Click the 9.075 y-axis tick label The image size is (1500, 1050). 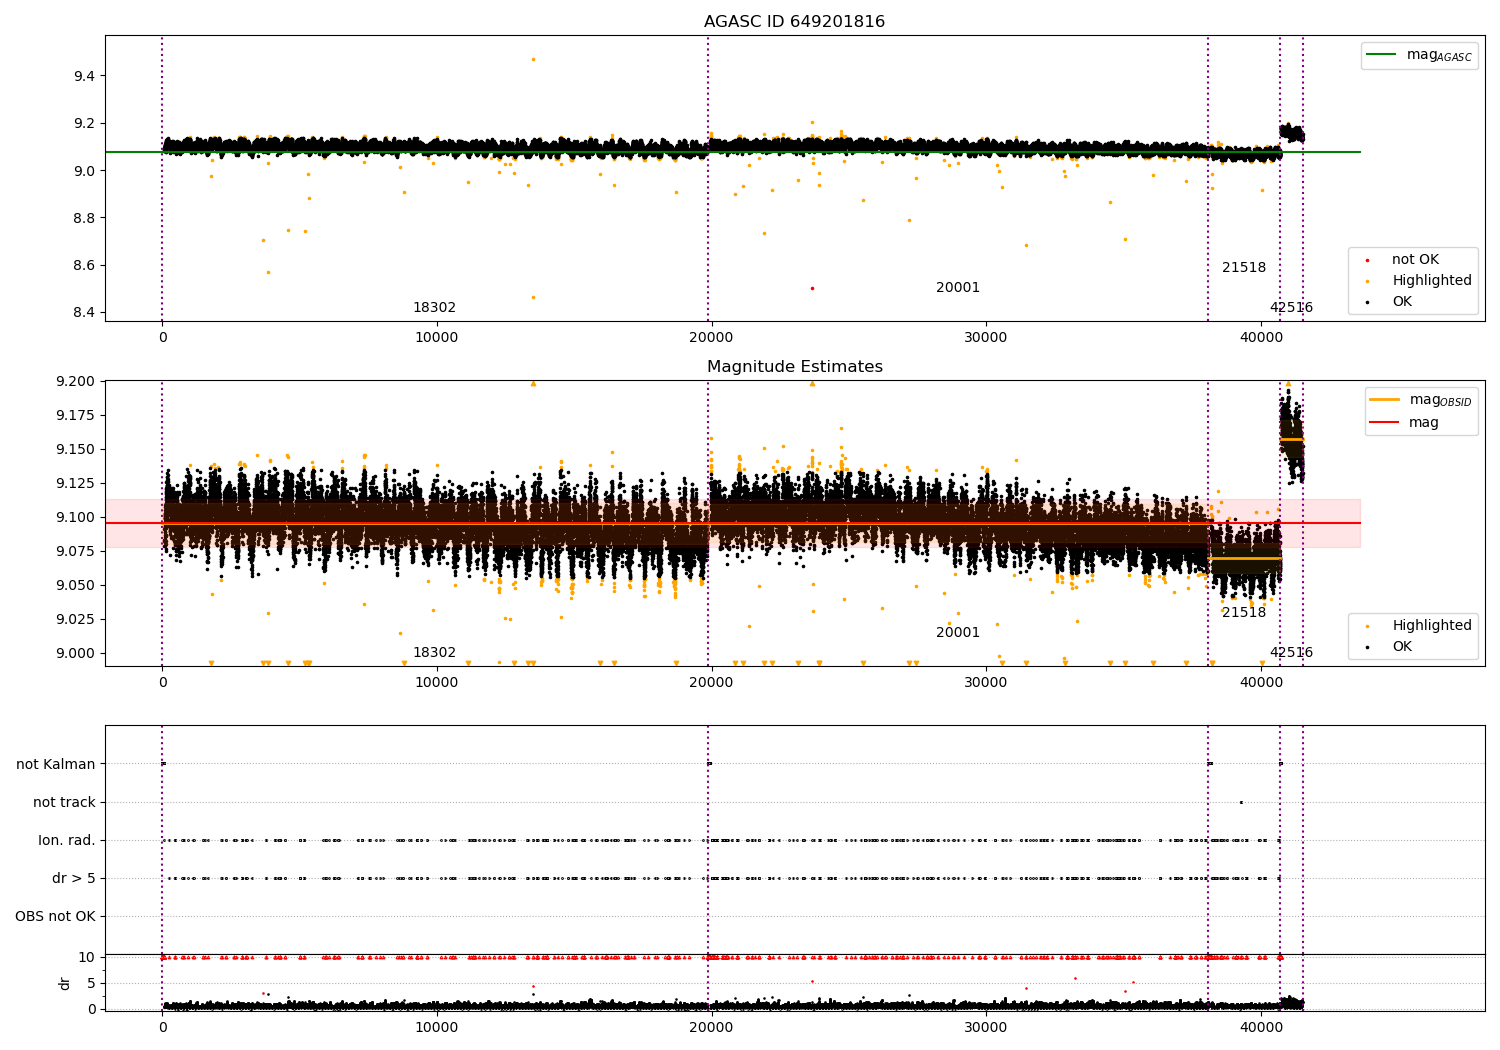tap(75, 552)
